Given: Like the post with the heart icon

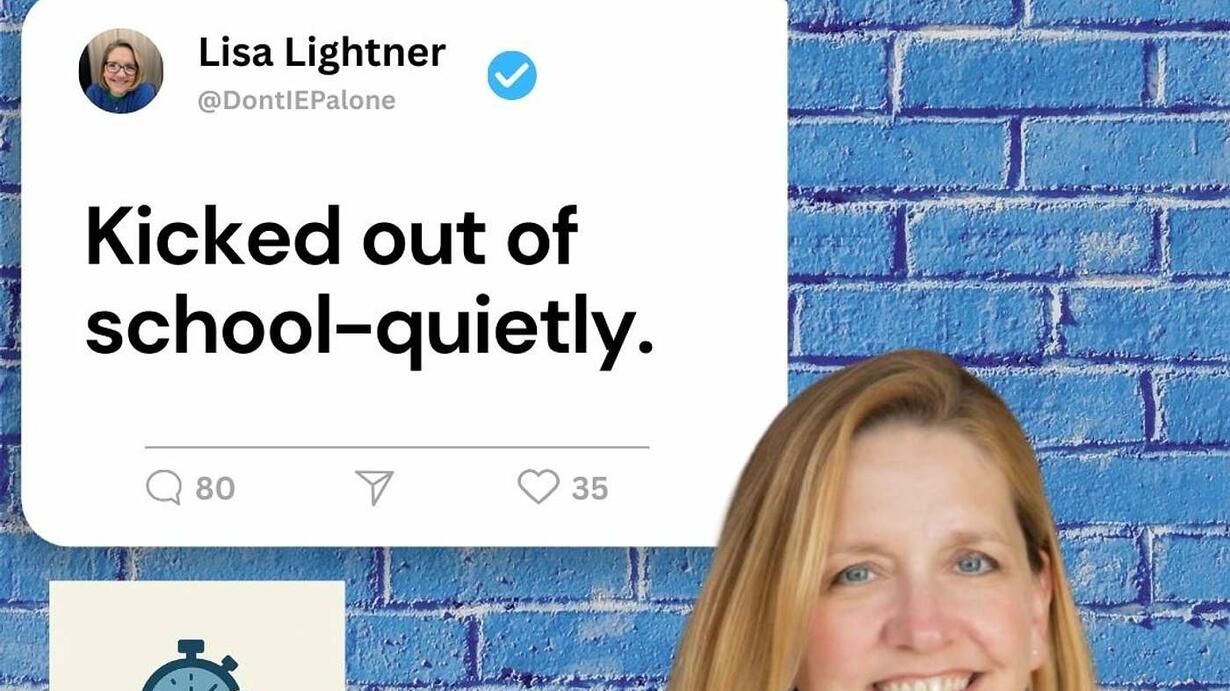Looking at the screenshot, I should pyautogui.click(x=538, y=487).
